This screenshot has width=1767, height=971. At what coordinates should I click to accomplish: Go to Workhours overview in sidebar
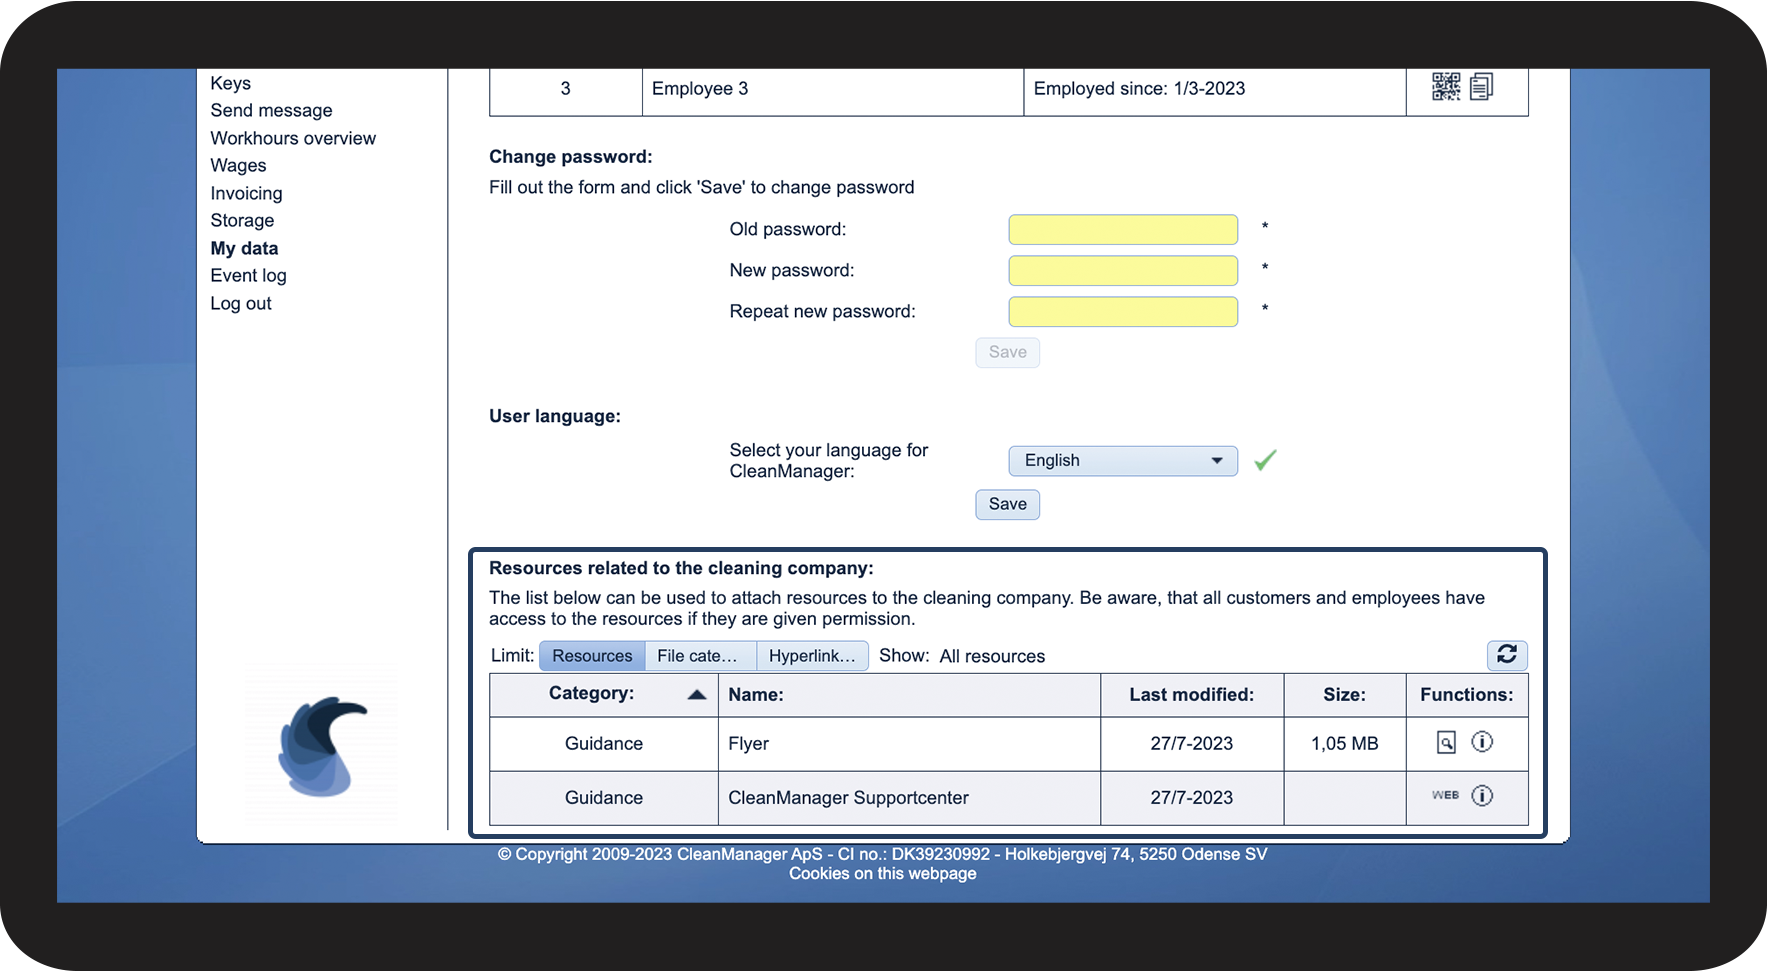pos(293,139)
